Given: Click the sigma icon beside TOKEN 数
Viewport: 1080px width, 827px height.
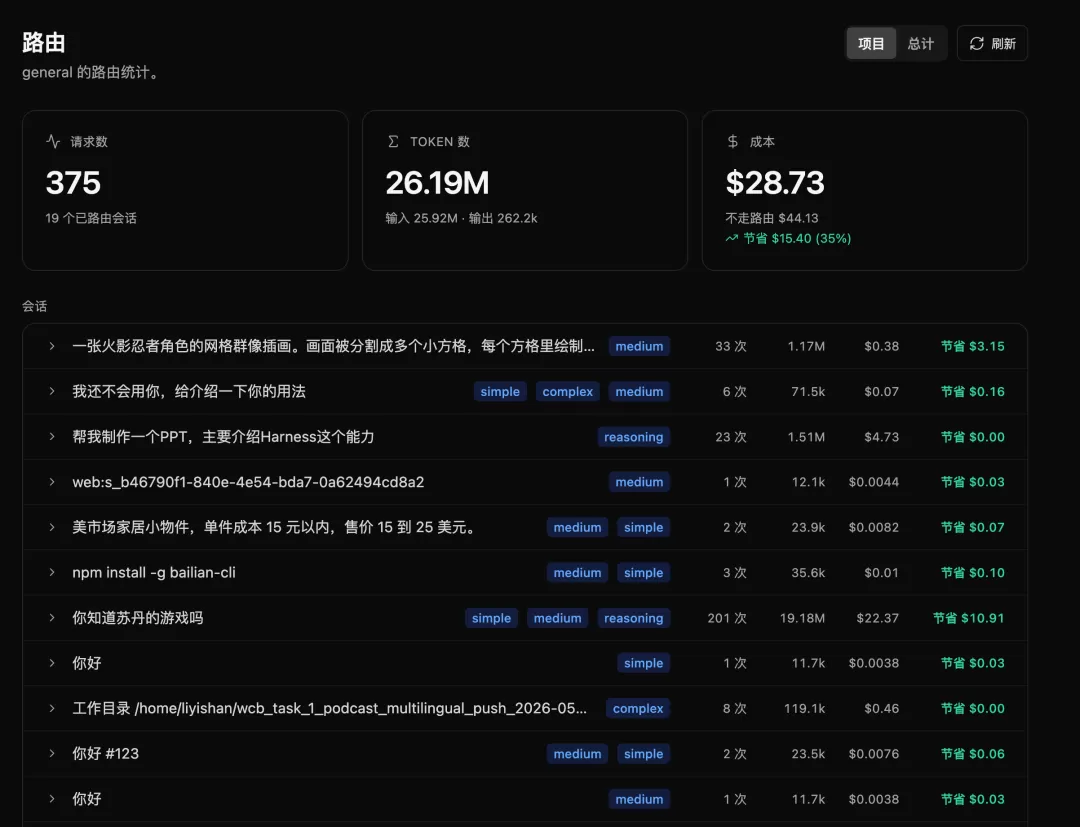Looking at the screenshot, I should (x=393, y=141).
